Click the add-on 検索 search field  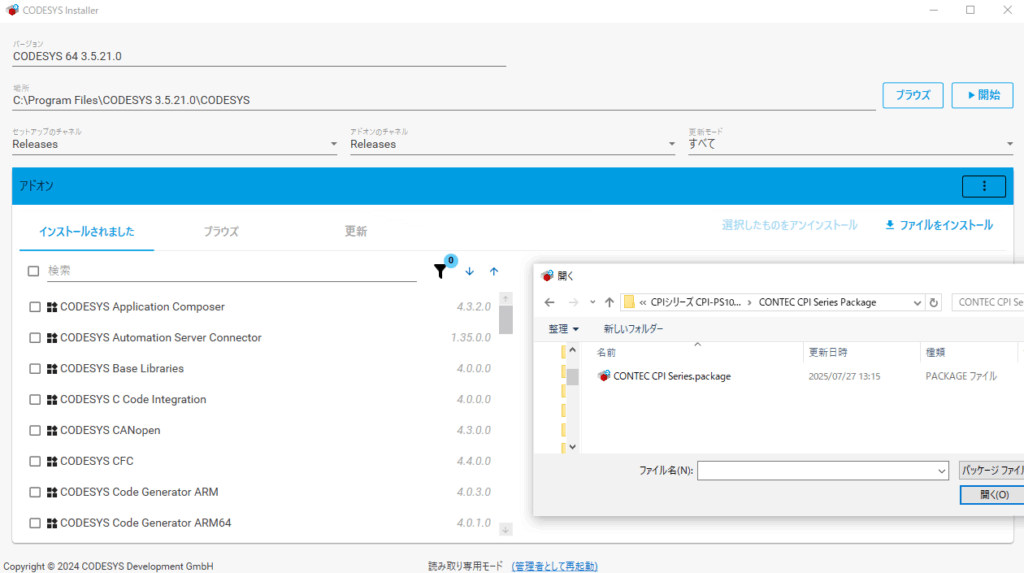[x=232, y=271]
